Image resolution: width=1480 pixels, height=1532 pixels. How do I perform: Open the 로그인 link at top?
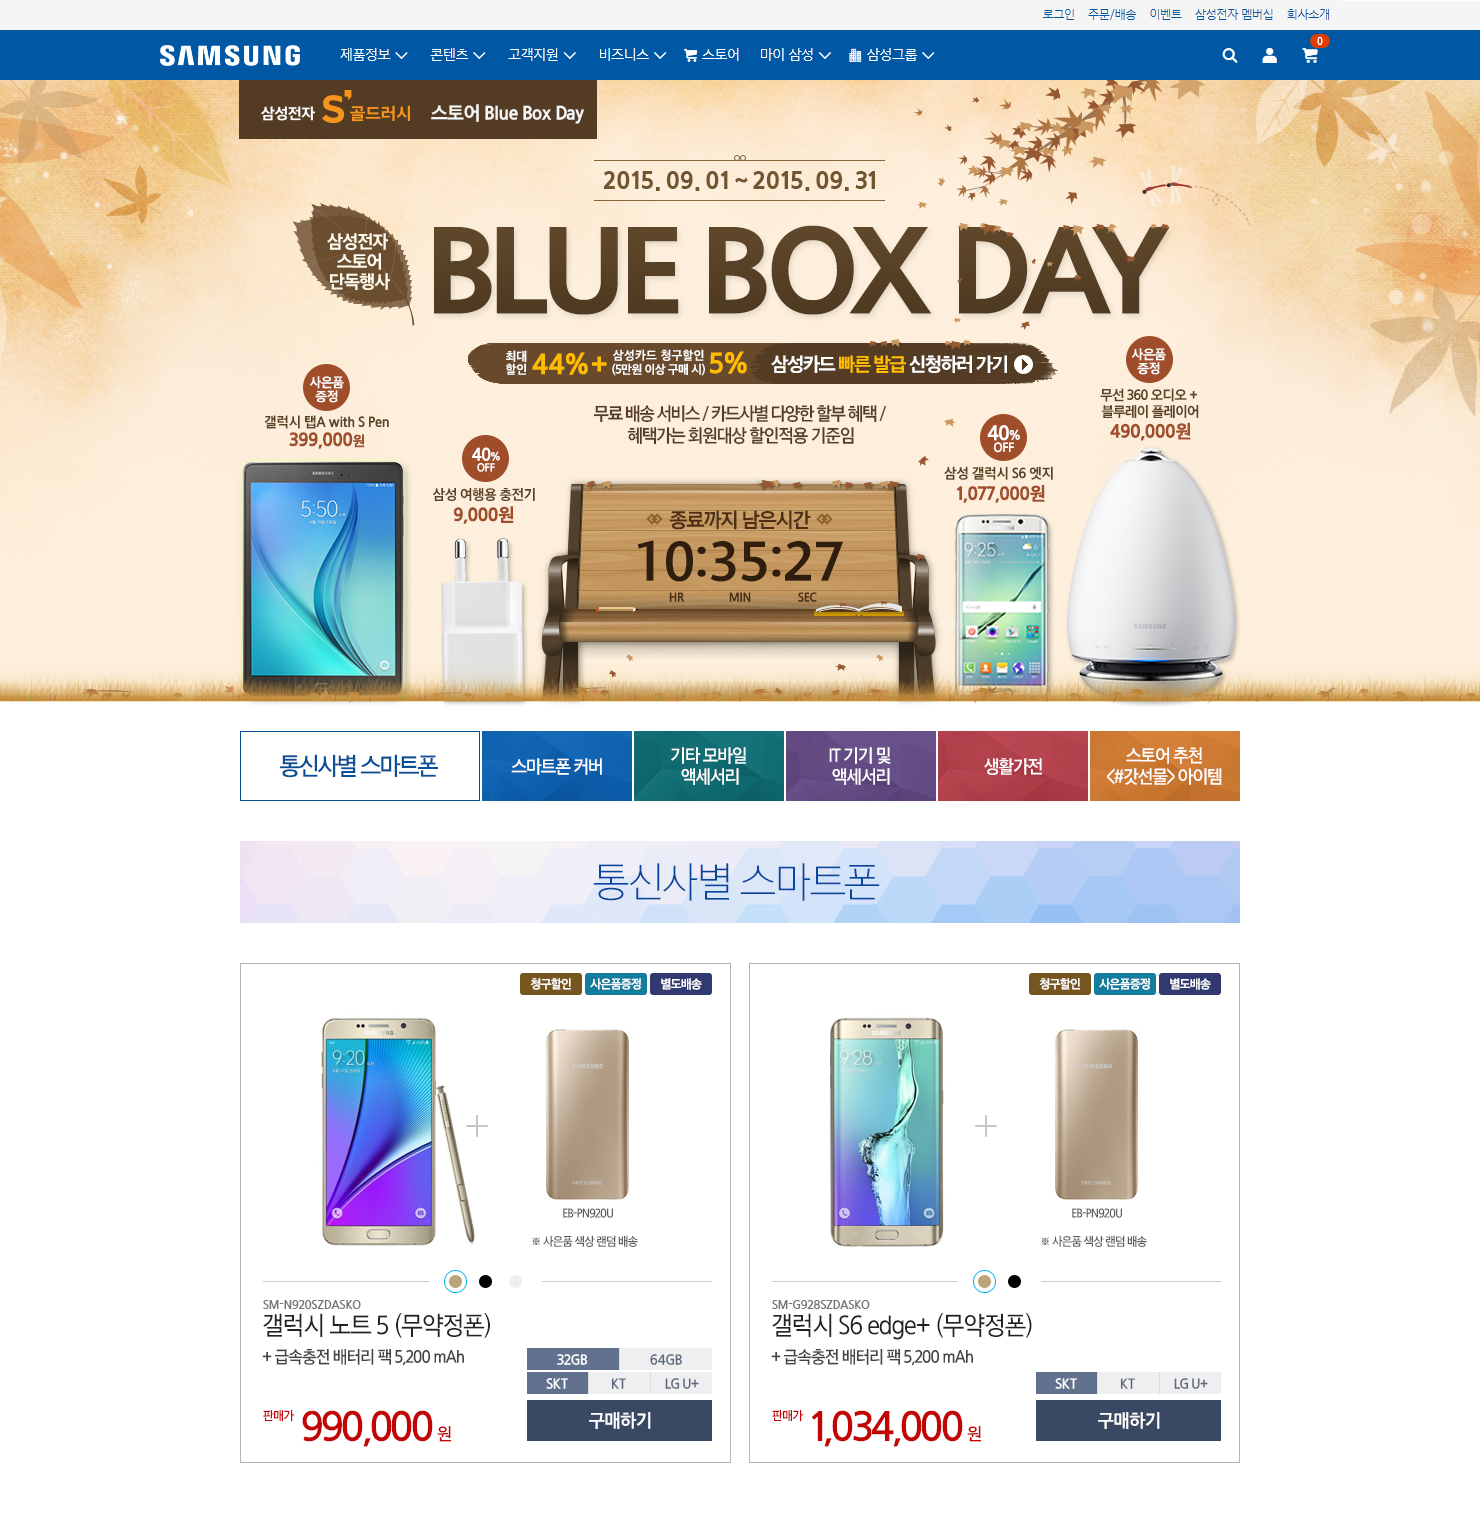(1058, 14)
